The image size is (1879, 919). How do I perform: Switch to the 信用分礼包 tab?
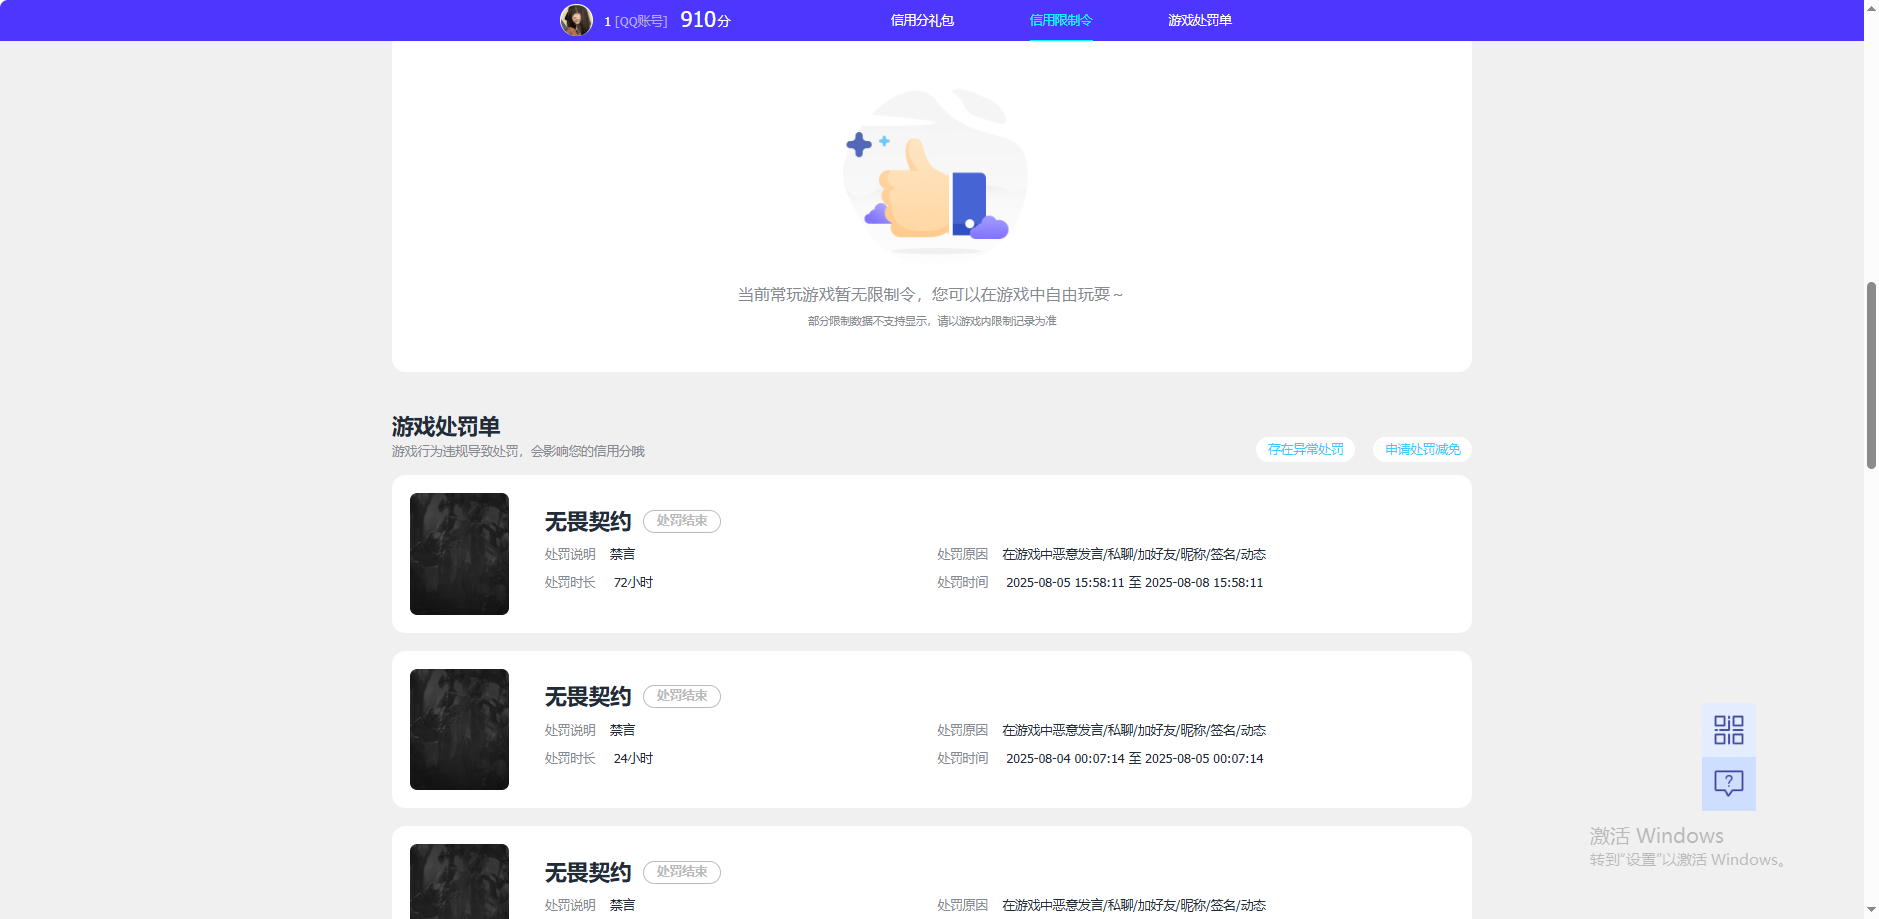pos(922,20)
